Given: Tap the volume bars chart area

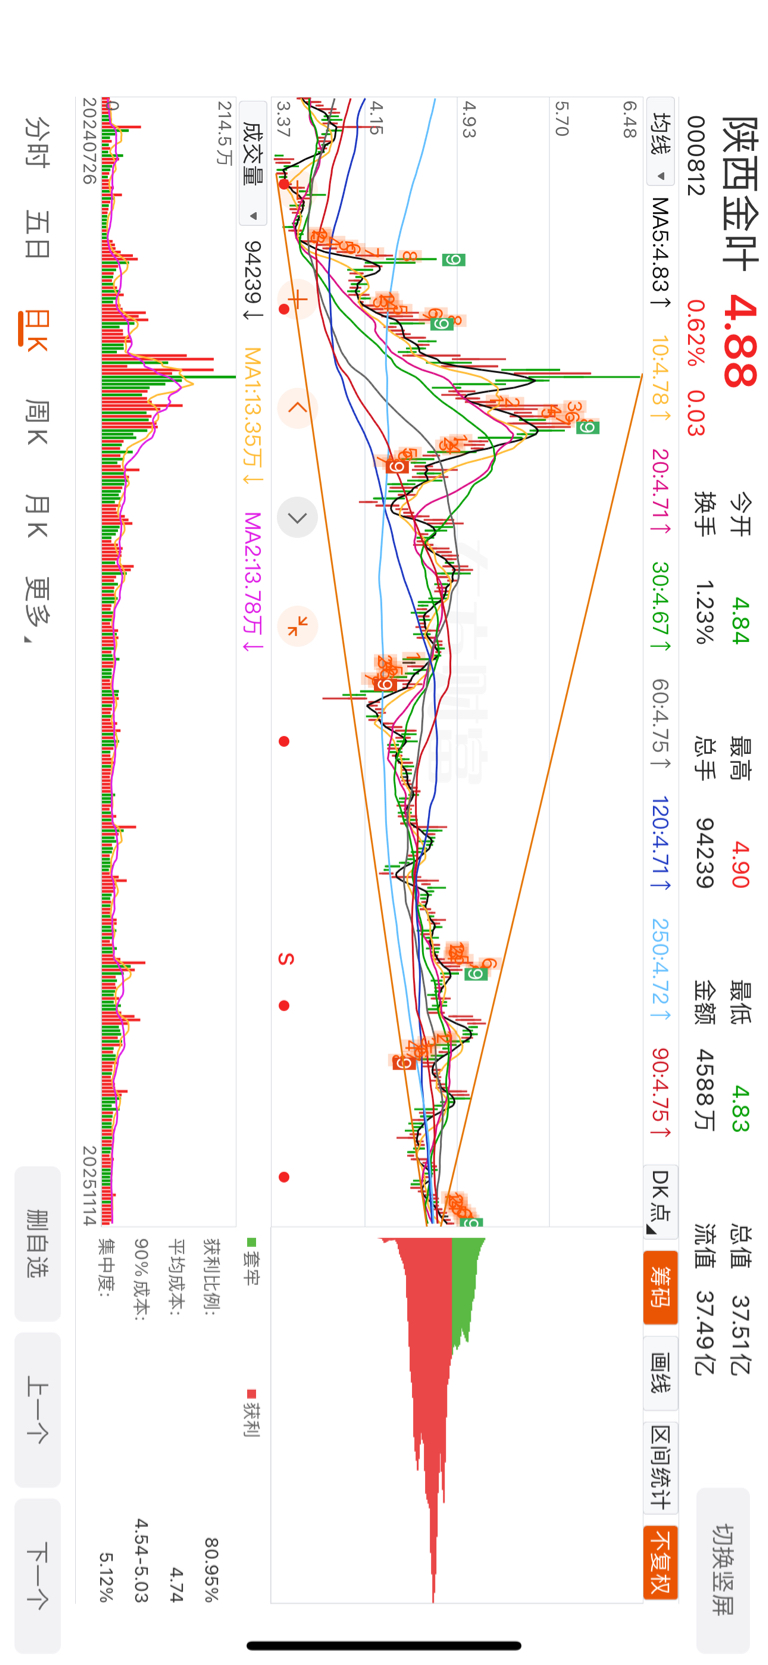Looking at the screenshot, I should (x=168, y=660).
